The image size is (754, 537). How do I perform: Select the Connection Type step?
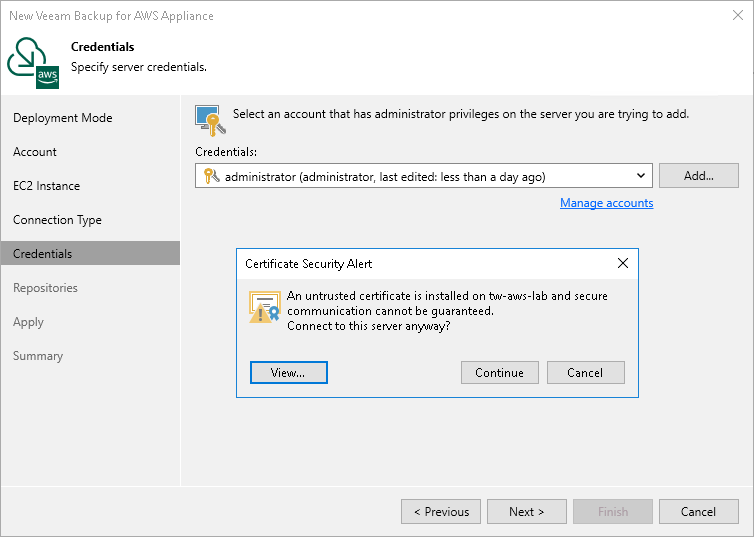click(58, 220)
